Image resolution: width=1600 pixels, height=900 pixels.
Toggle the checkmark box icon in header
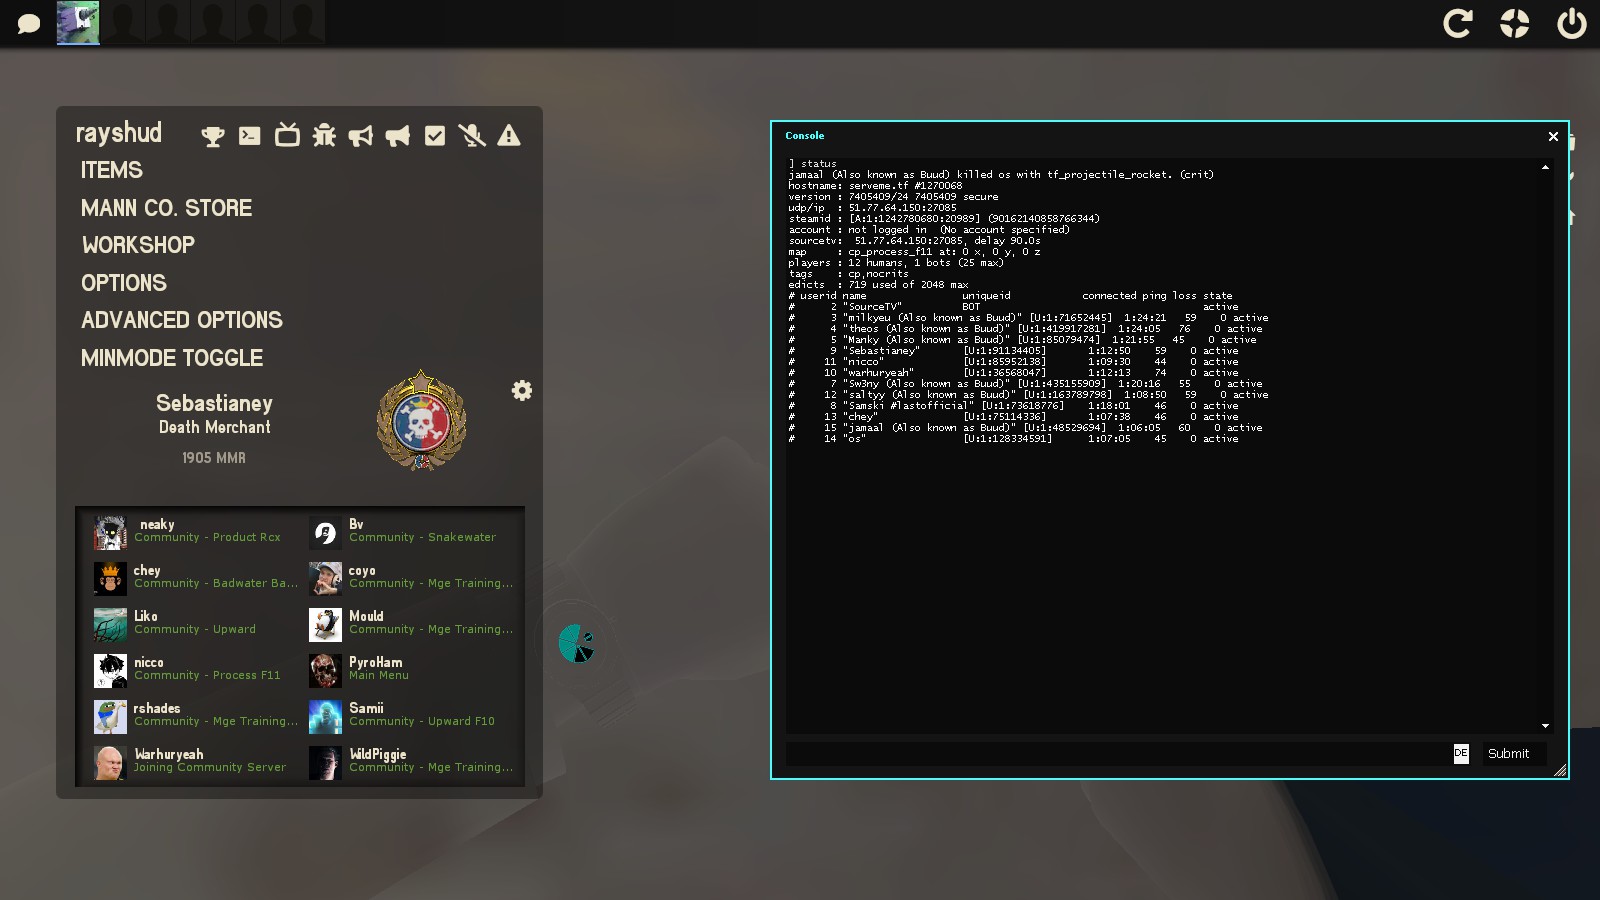pyautogui.click(x=435, y=136)
